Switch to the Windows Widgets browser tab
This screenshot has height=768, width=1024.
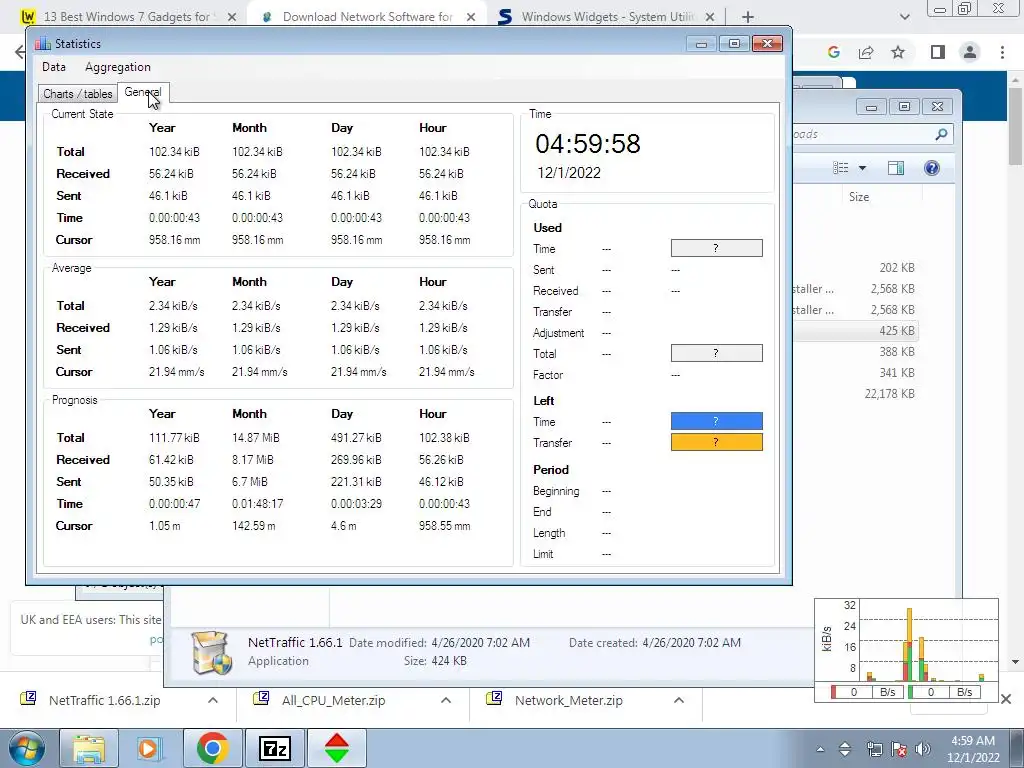pyautogui.click(x=607, y=17)
